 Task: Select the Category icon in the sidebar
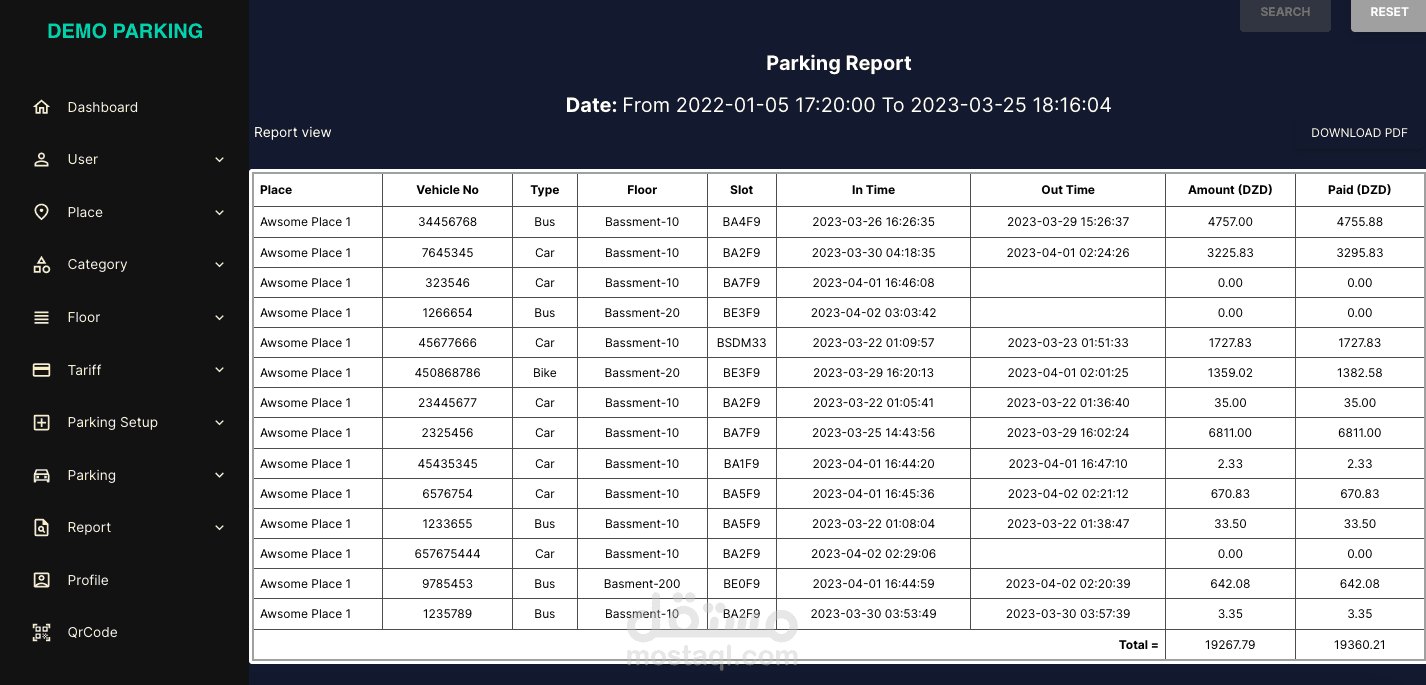click(41, 264)
